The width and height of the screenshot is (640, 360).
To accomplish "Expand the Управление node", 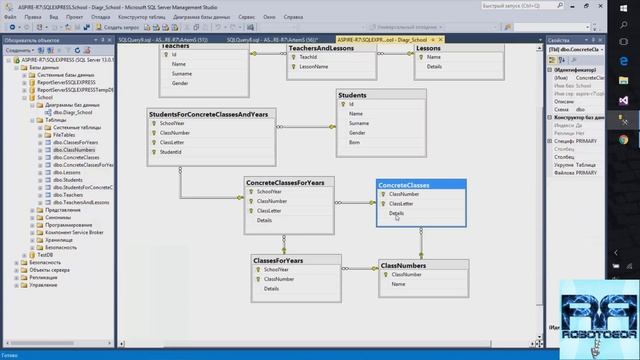I will (x=16, y=285).
